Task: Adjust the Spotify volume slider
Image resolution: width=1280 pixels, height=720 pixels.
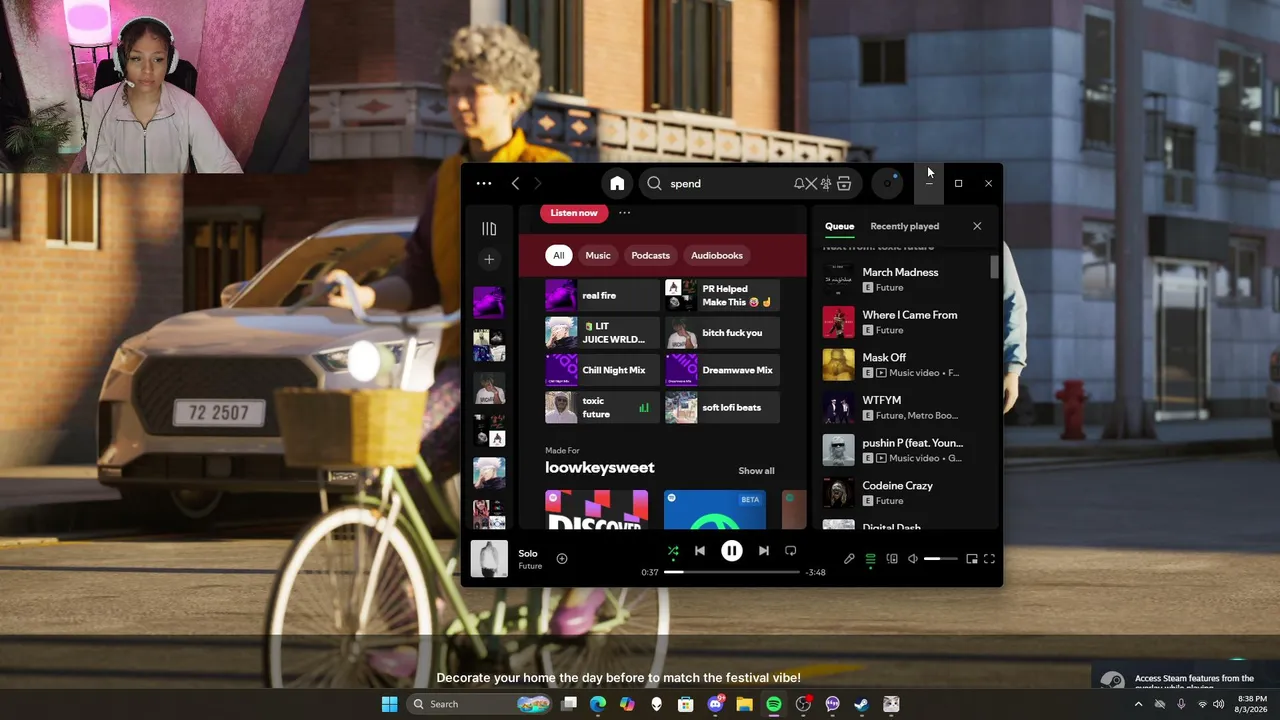Action: 940,559
